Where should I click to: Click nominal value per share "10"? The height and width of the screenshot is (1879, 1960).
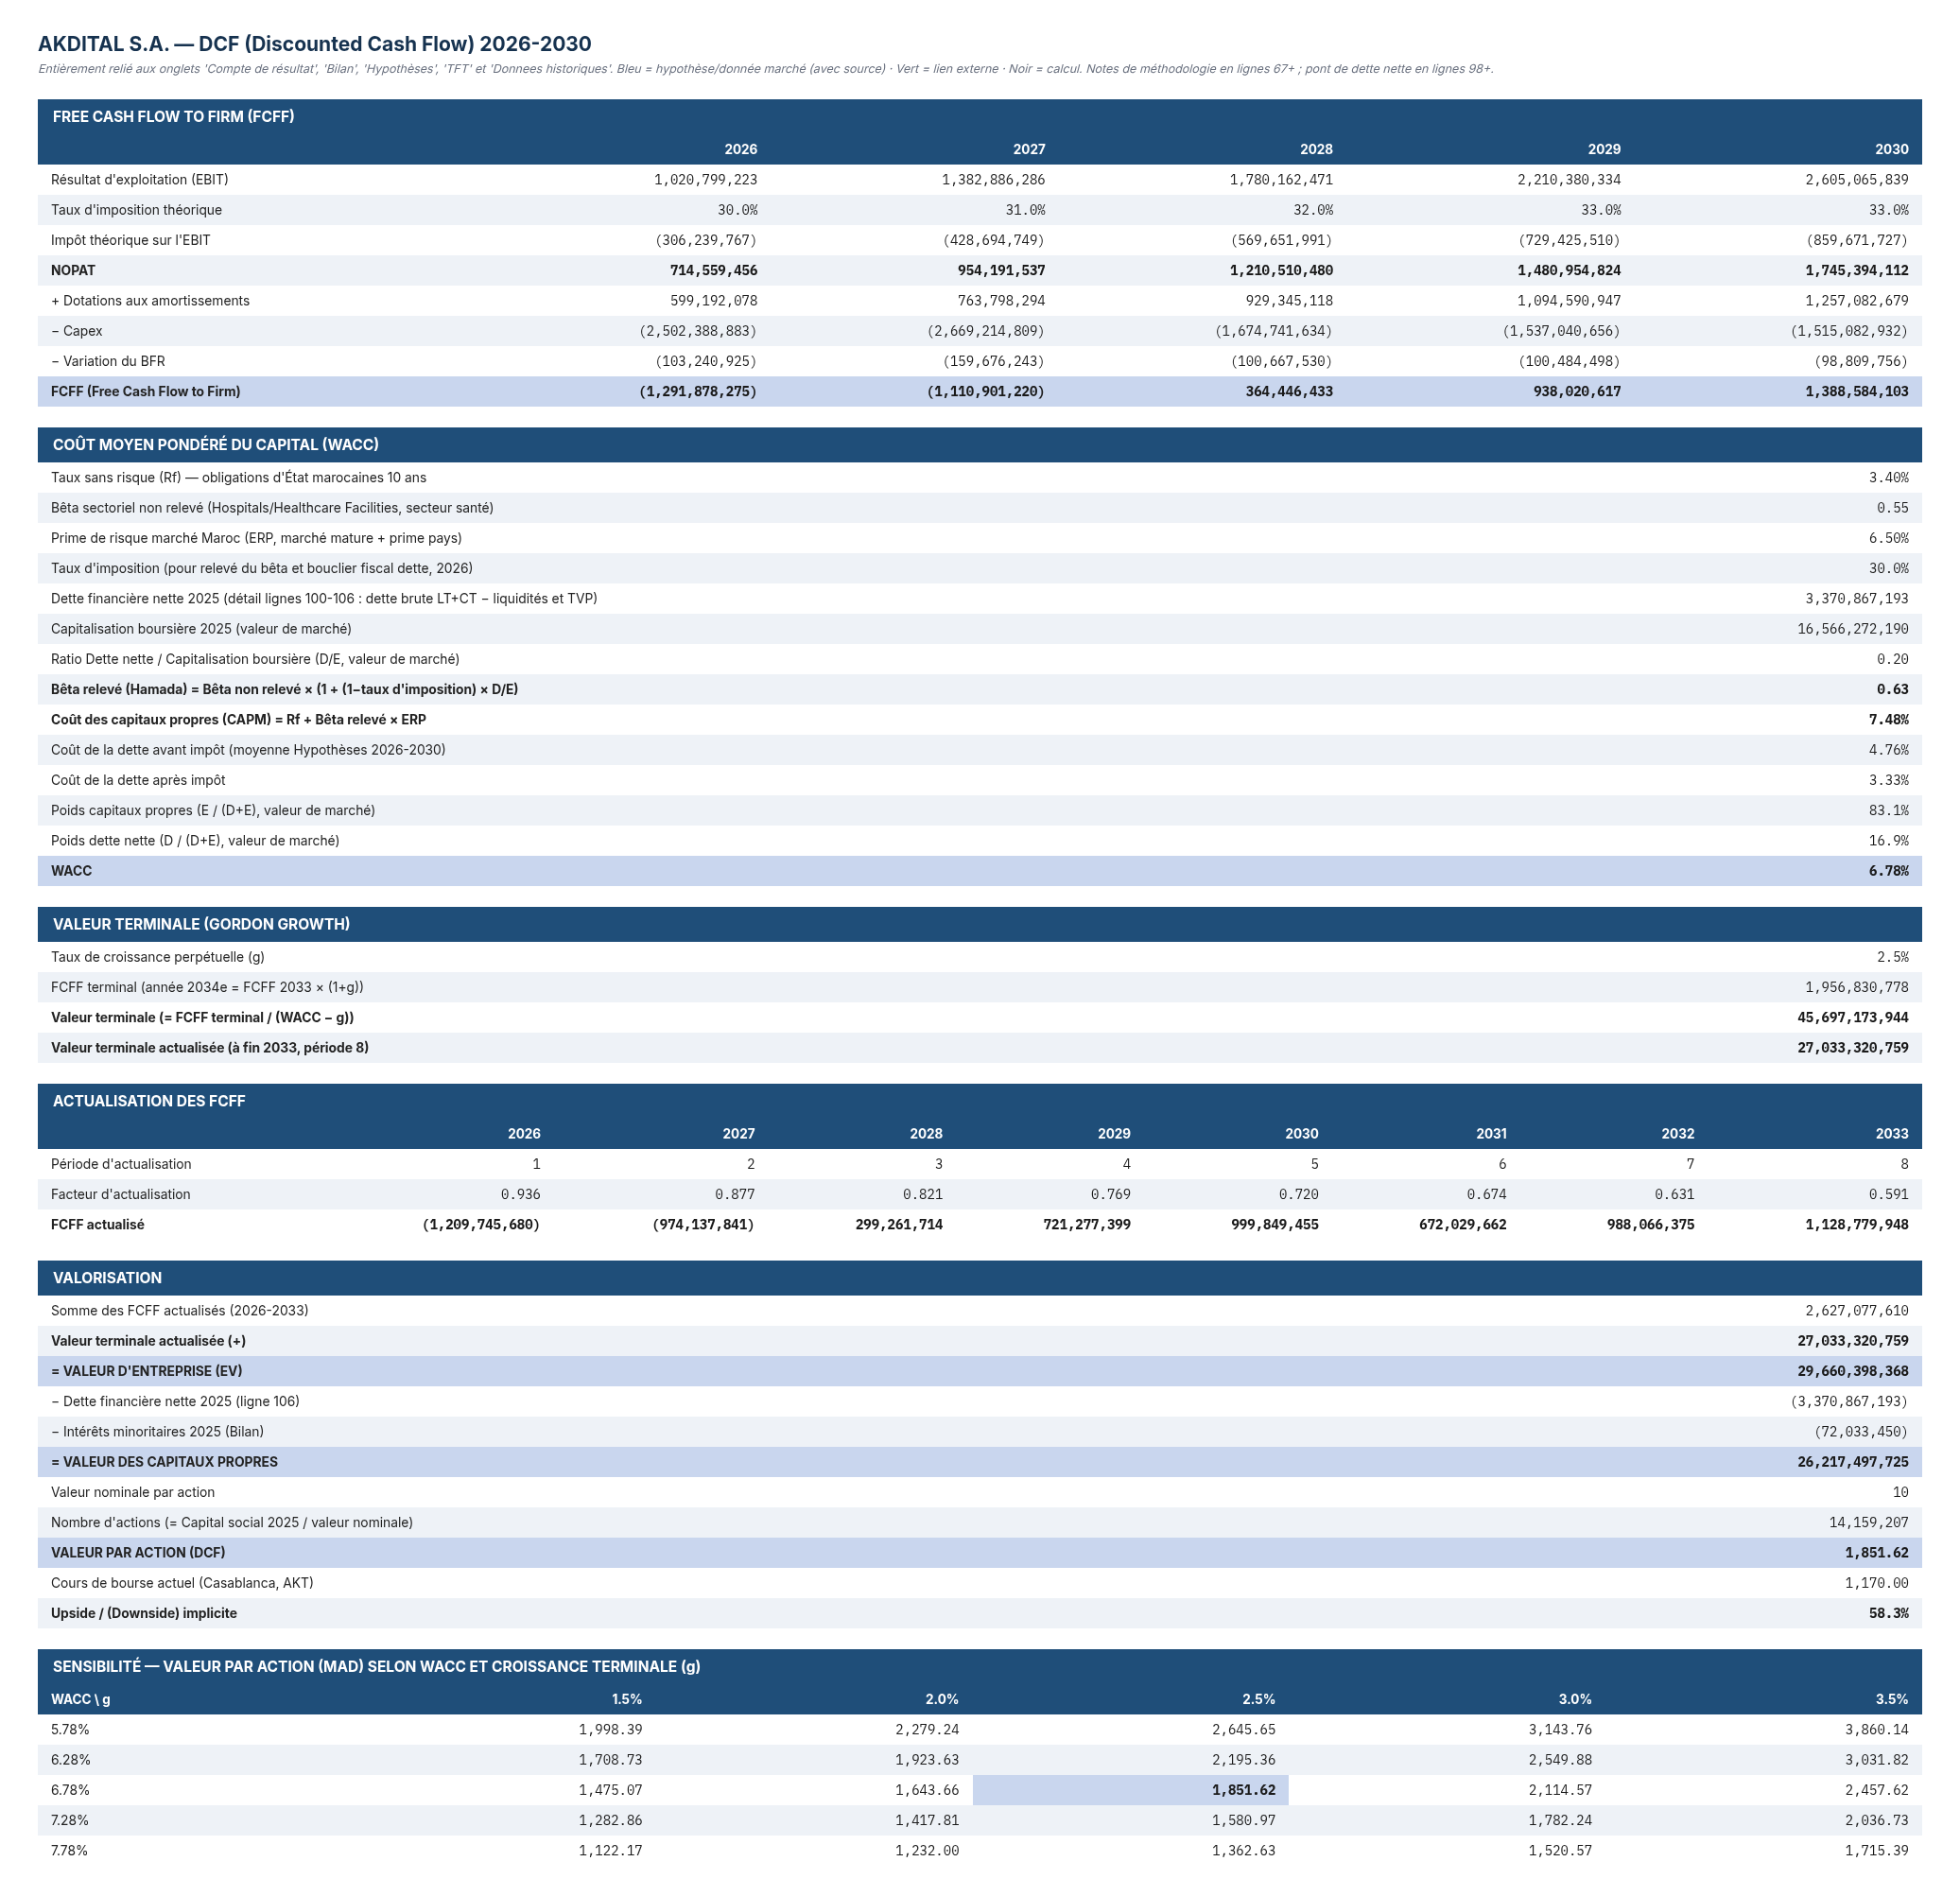[1900, 1492]
